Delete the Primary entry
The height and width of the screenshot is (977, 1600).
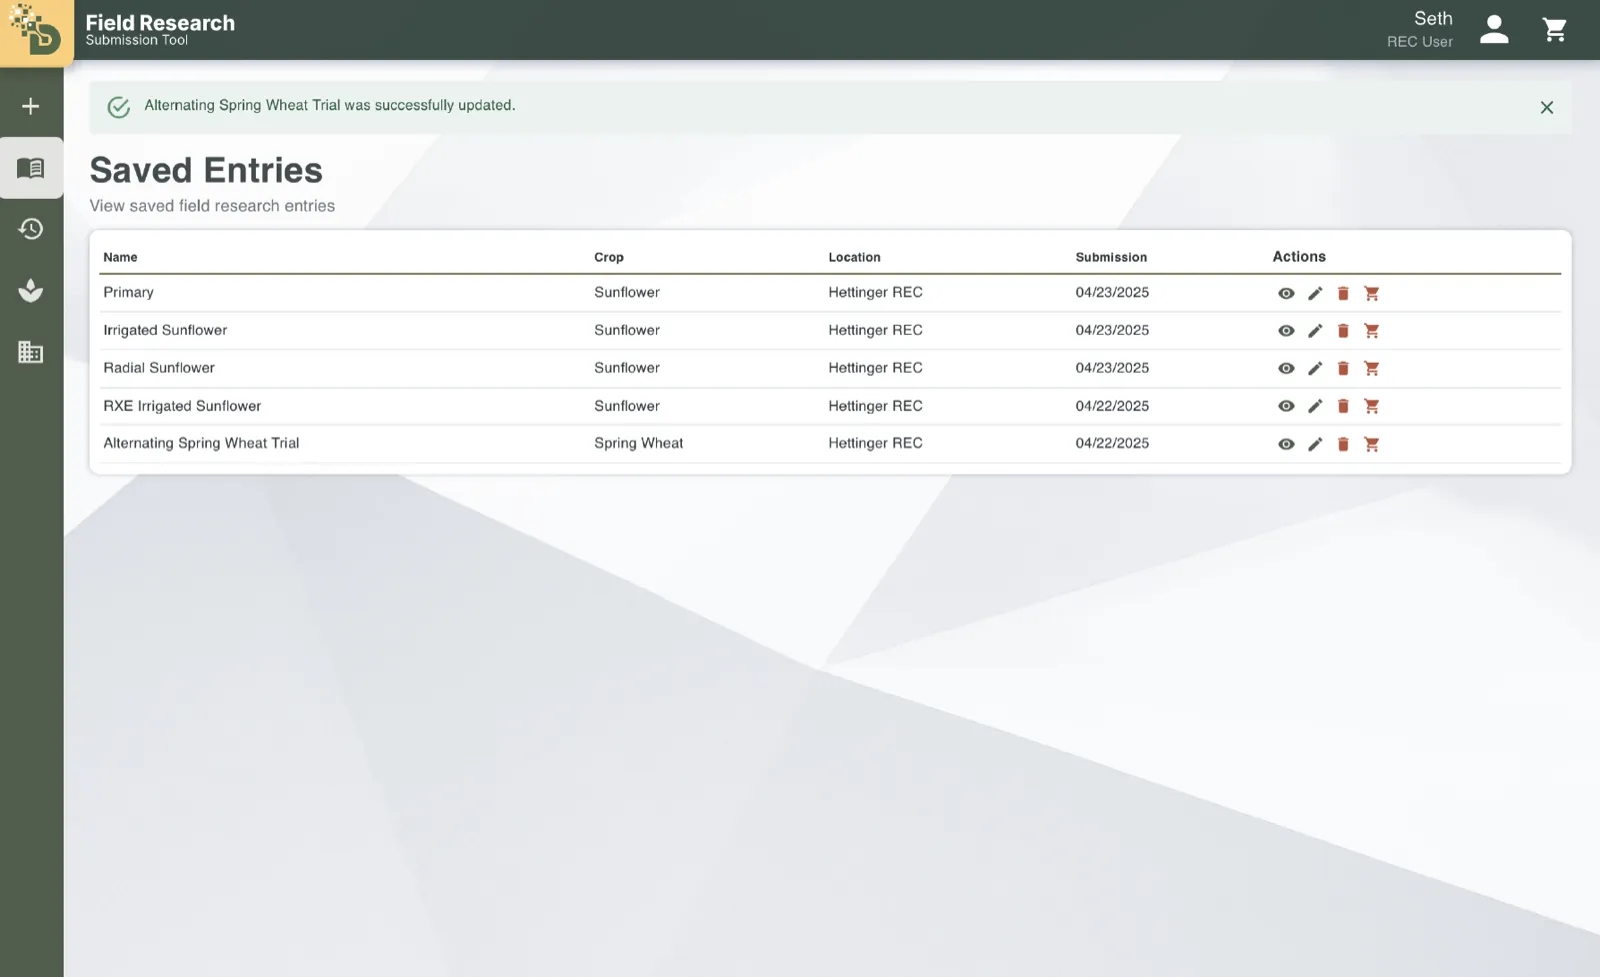pos(1343,293)
